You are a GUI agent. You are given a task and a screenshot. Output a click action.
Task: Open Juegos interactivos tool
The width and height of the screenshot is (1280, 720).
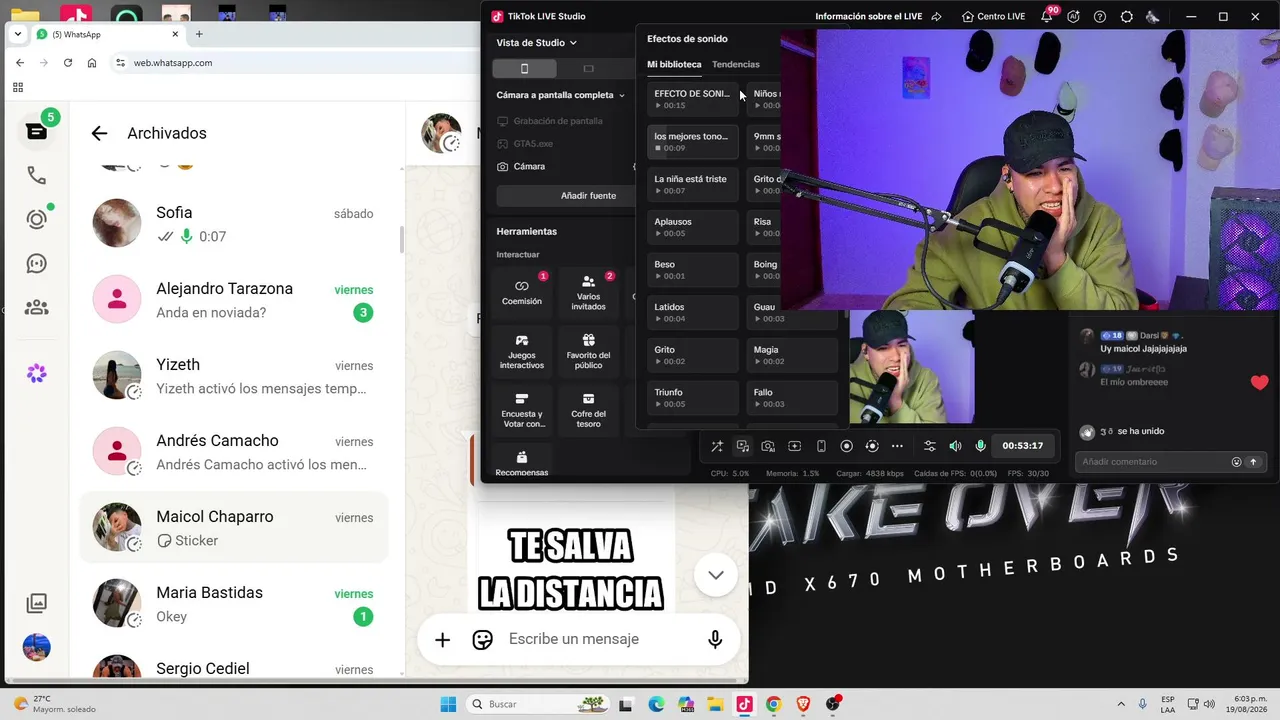click(522, 351)
